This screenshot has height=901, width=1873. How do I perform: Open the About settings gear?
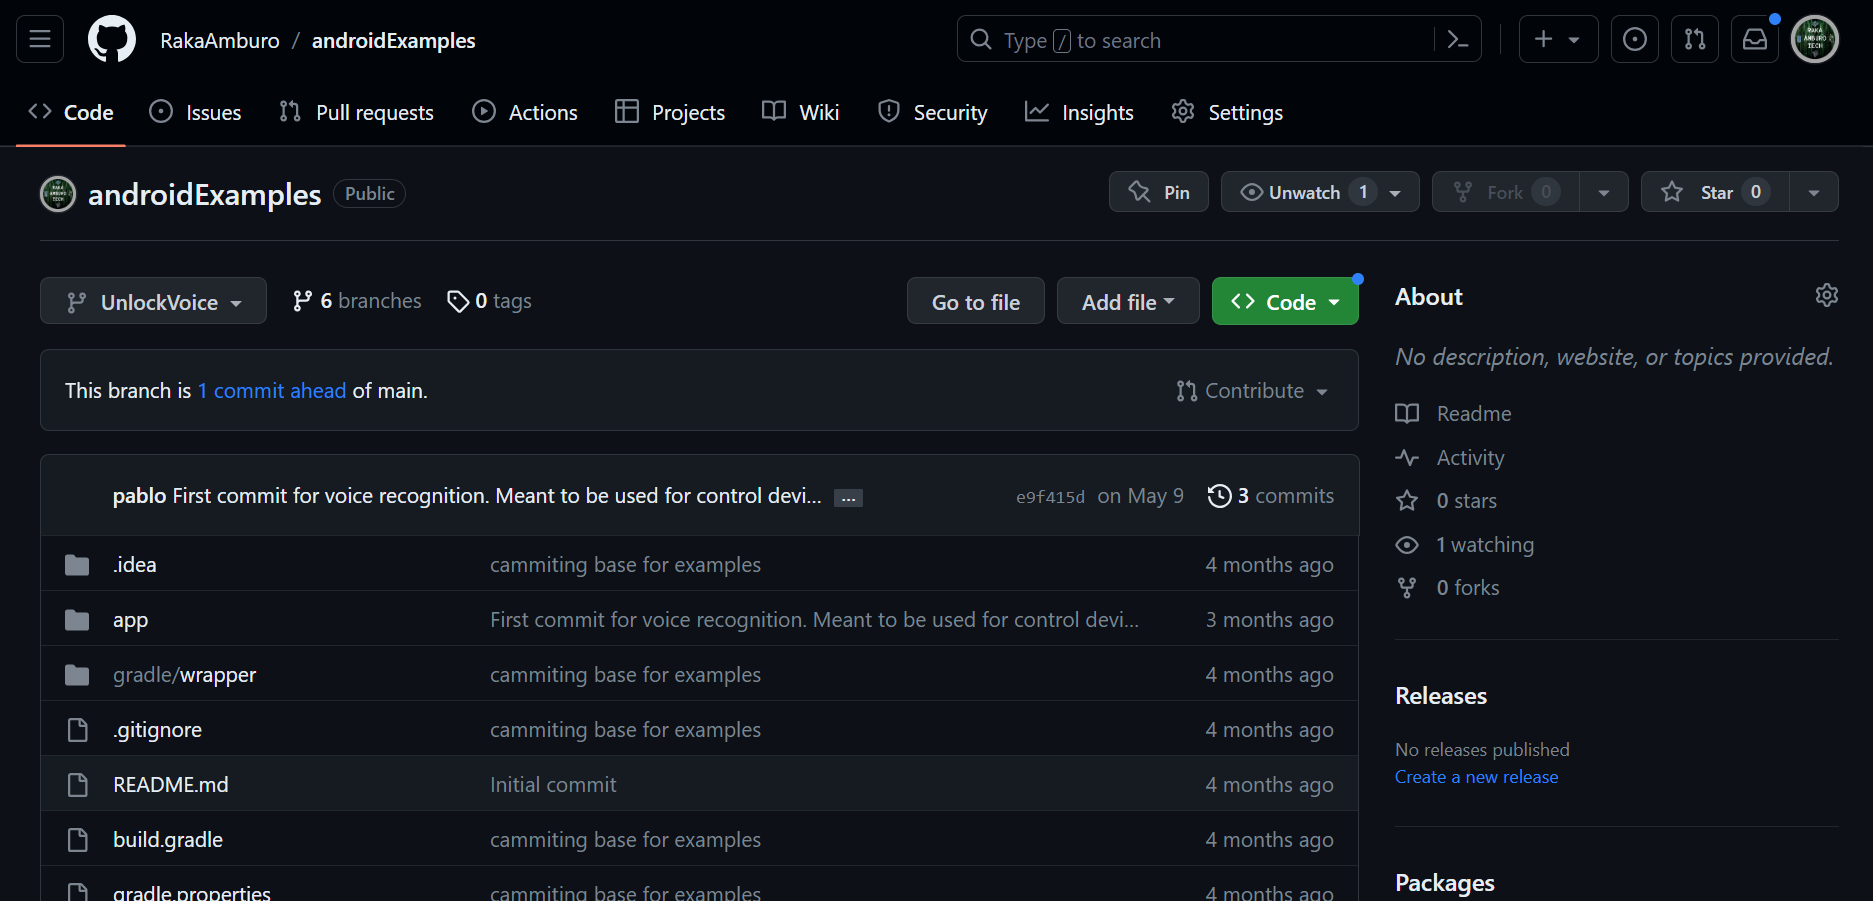click(1826, 295)
